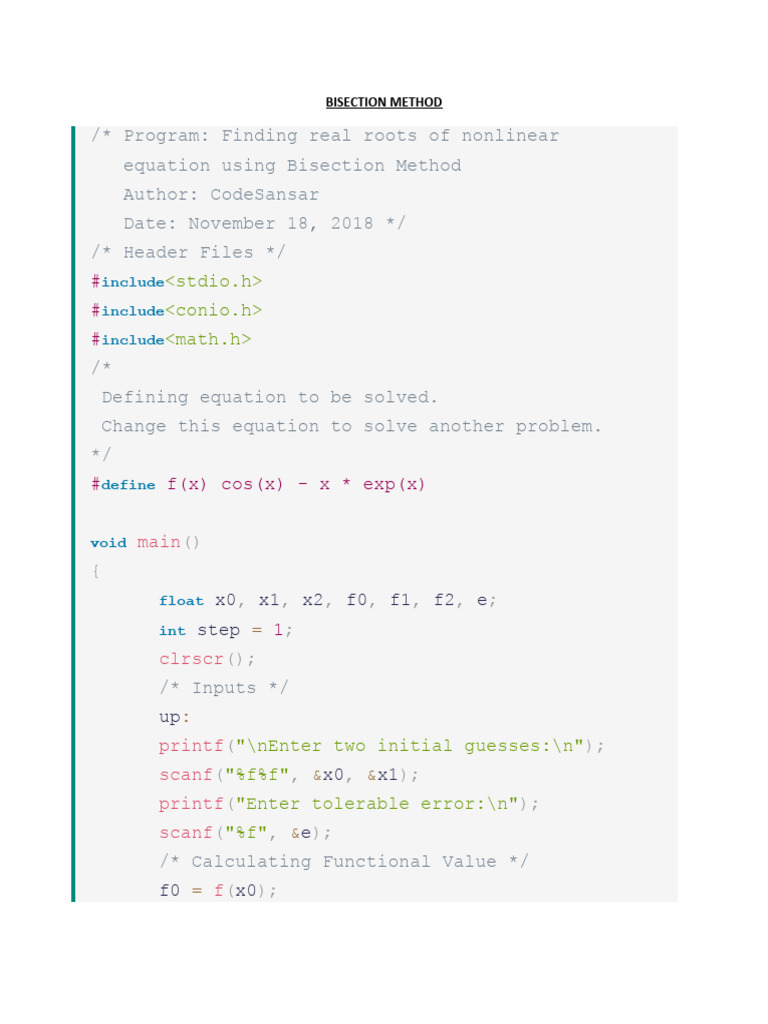Click the scanf line reading x0 and x1
This screenshot has width=768, height=1024.
(289, 775)
